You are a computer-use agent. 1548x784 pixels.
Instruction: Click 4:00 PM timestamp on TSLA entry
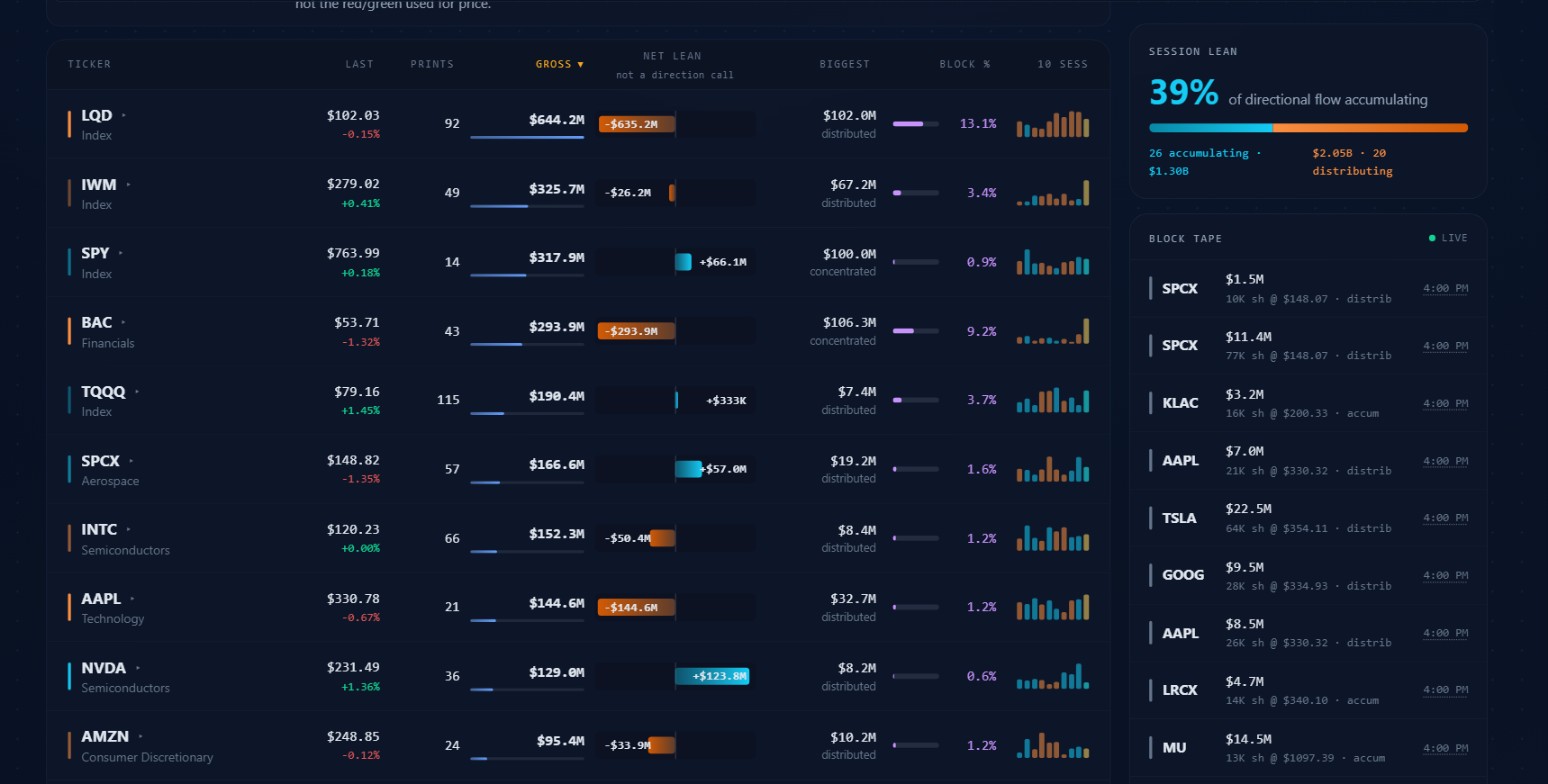[x=1445, y=519]
